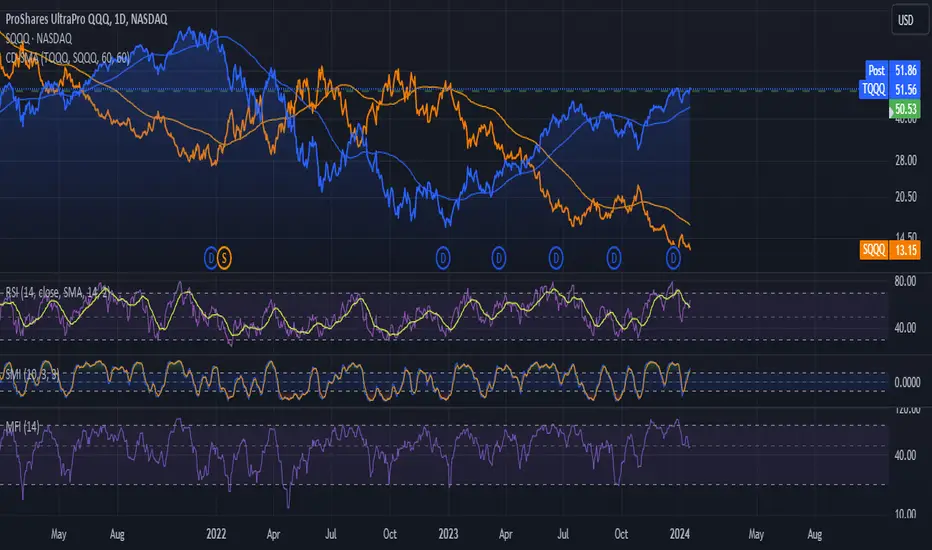Open the D dividend marker above the 2023 label
Image resolution: width=932 pixels, height=550 pixels.
coord(443,258)
